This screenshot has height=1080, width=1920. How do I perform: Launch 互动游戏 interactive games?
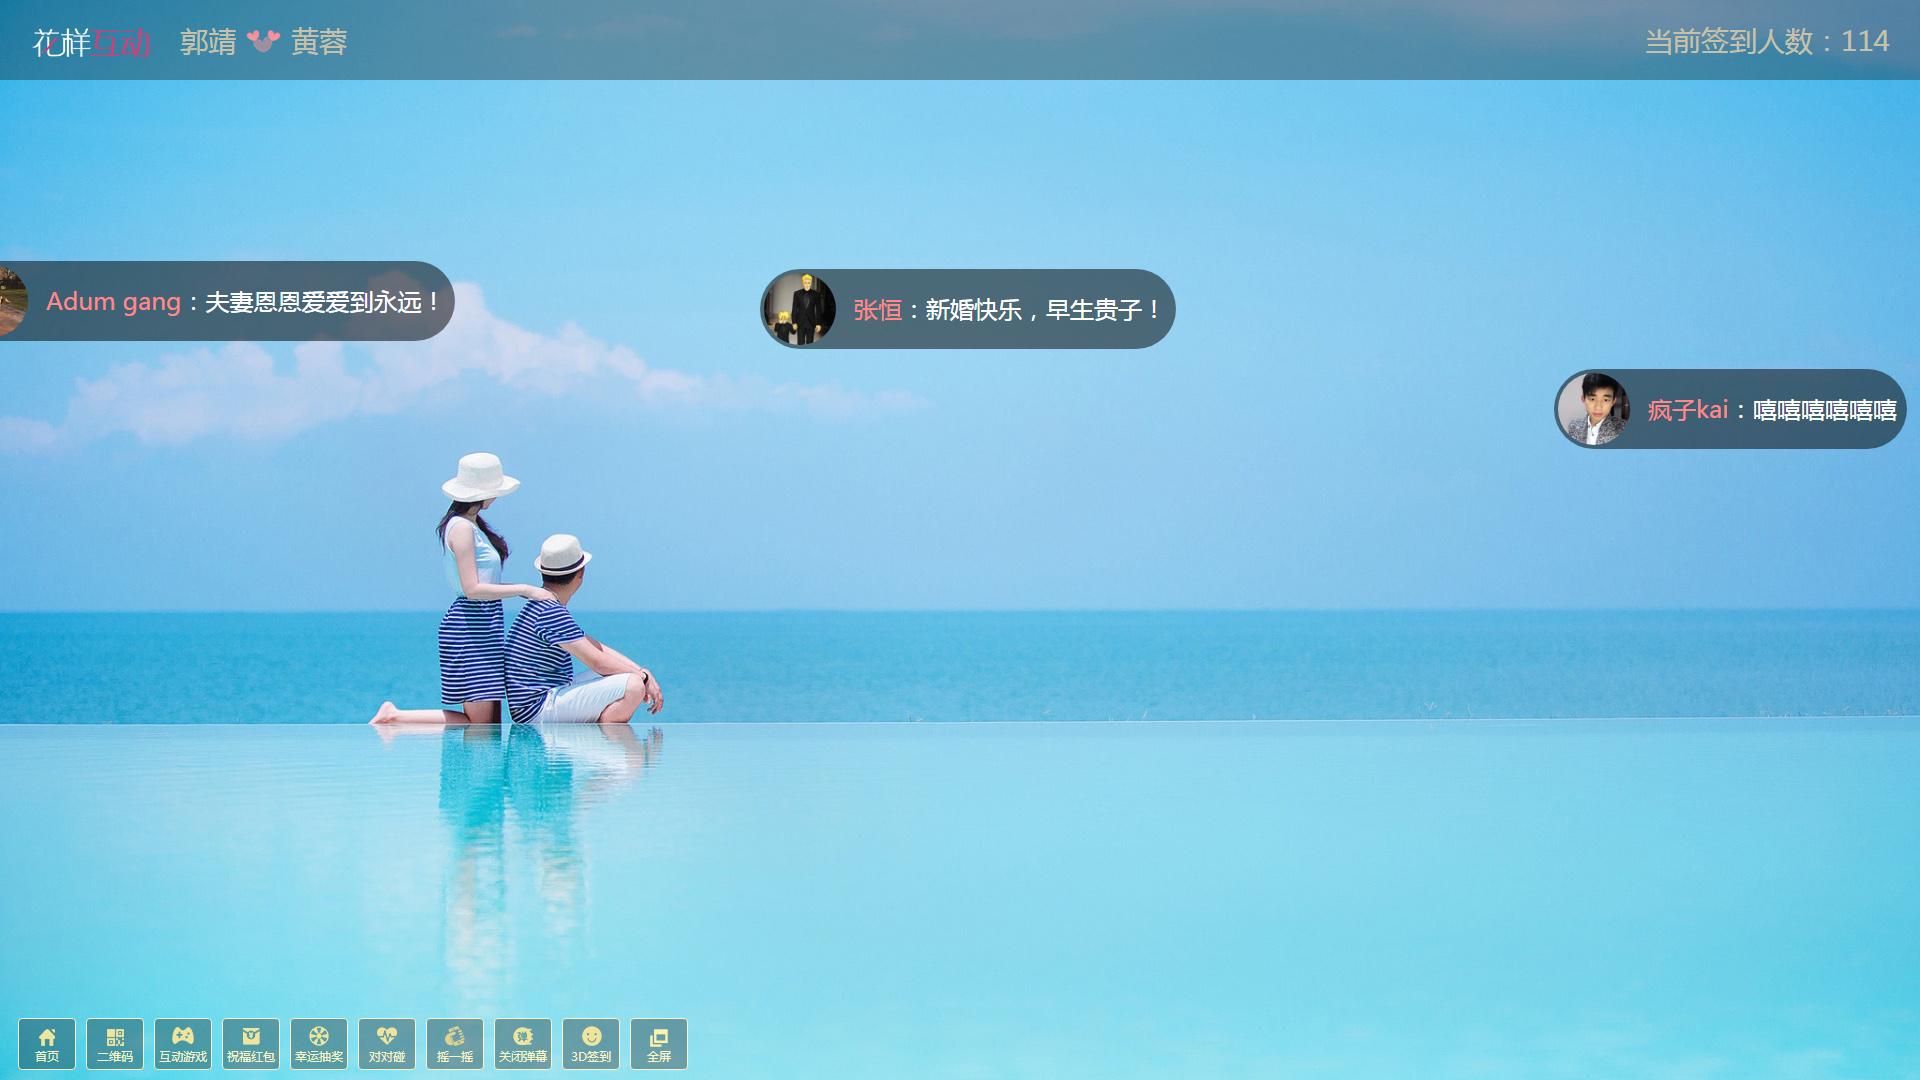click(x=183, y=1044)
